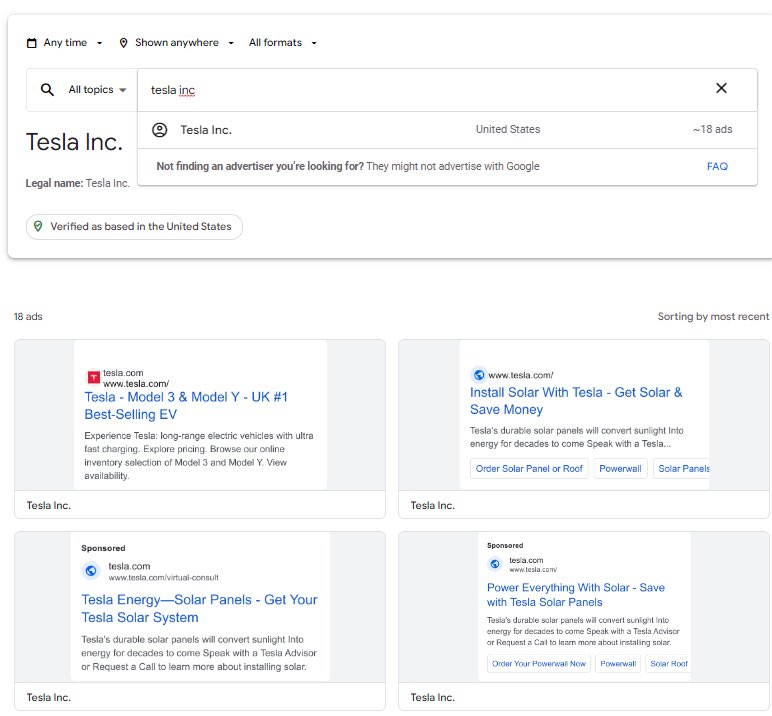Open the All formats dropdown
The image size is (772, 716).
[x=283, y=43]
